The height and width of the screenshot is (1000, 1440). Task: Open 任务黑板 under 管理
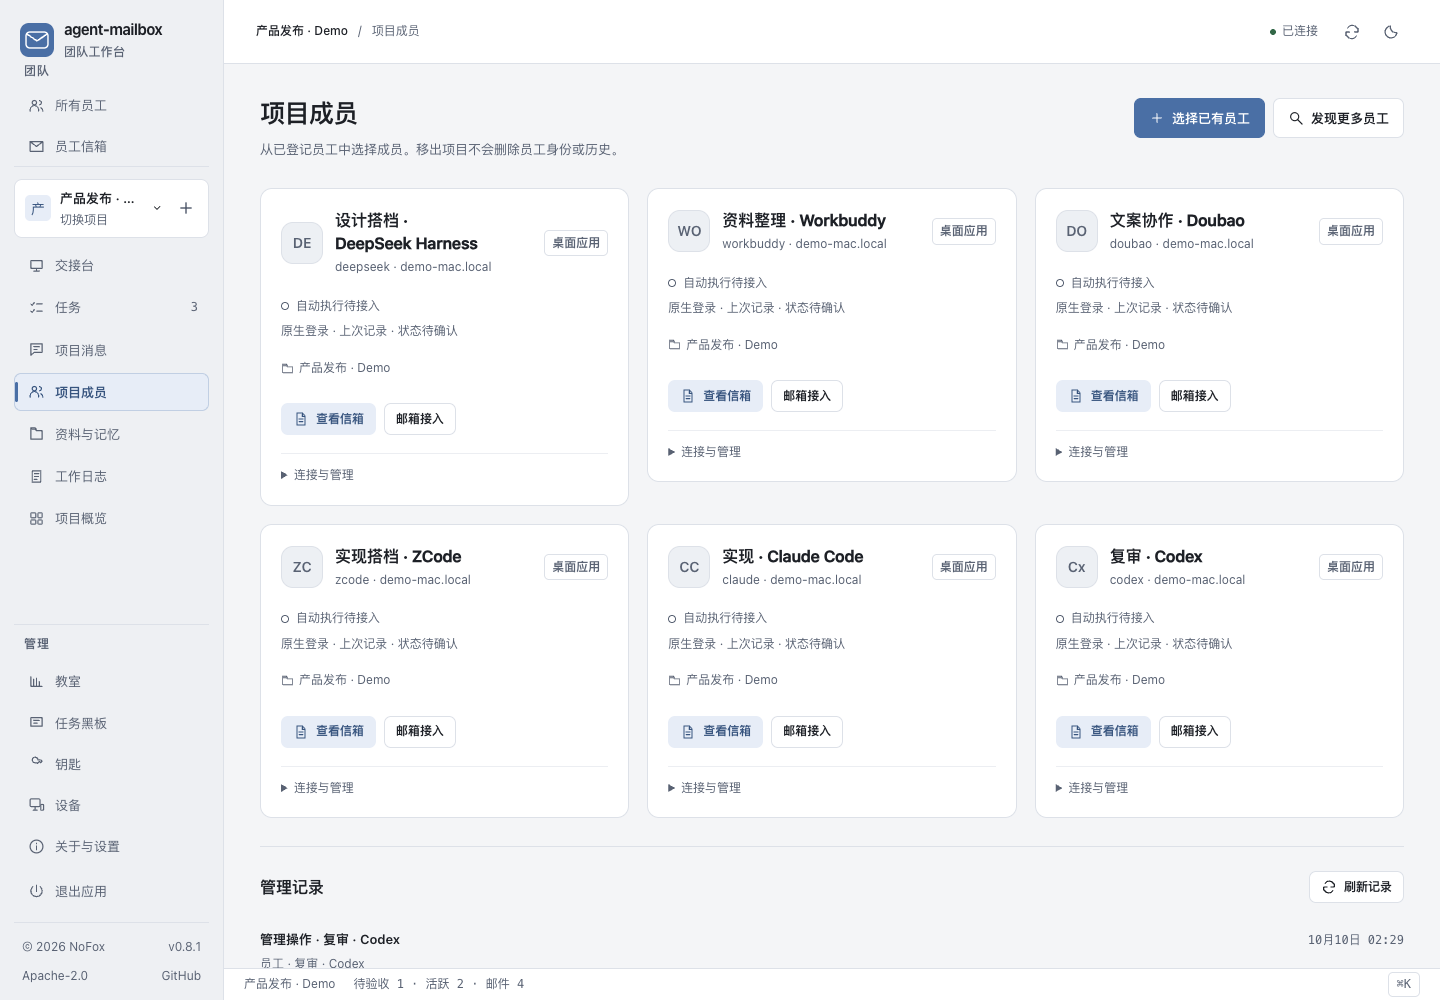111,723
